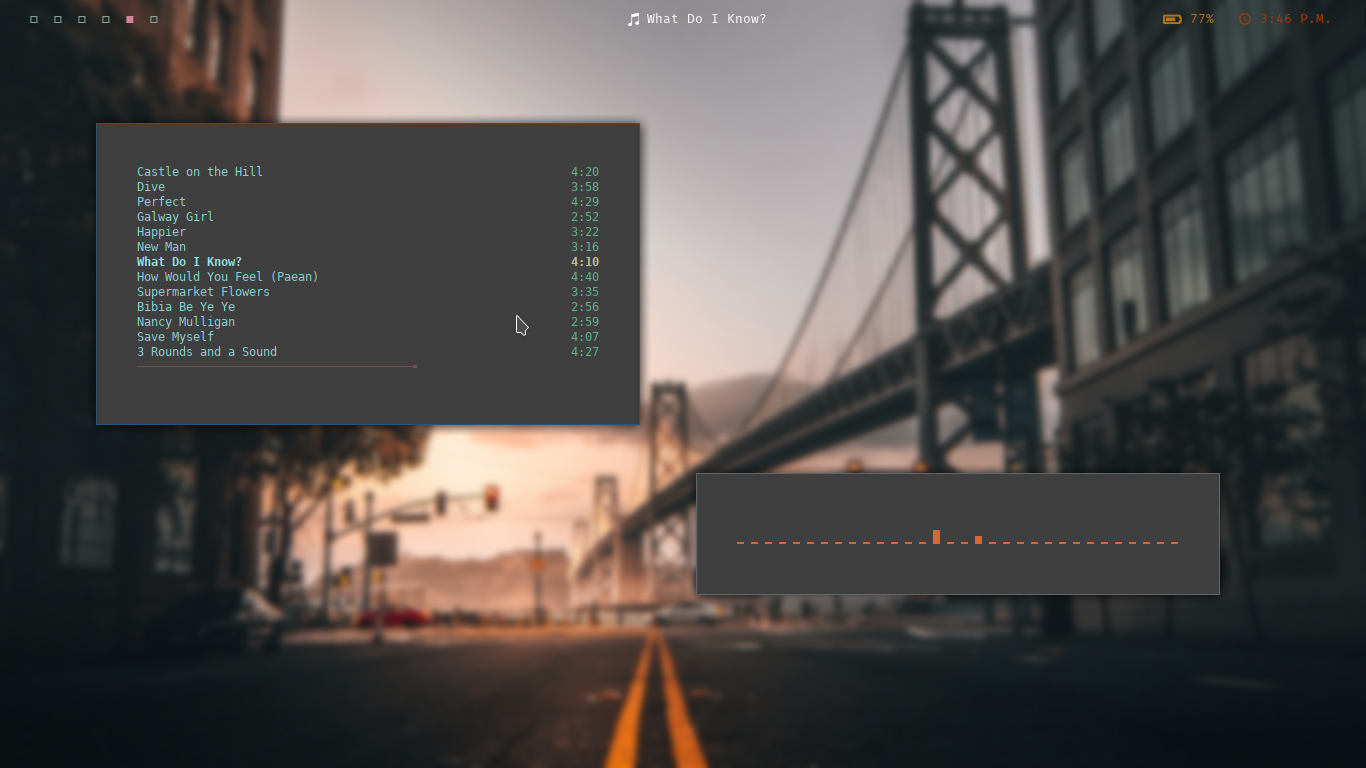The width and height of the screenshot is (1366, 768).
Task: Play the track 'Perfect'
Action: pos(161,201)
